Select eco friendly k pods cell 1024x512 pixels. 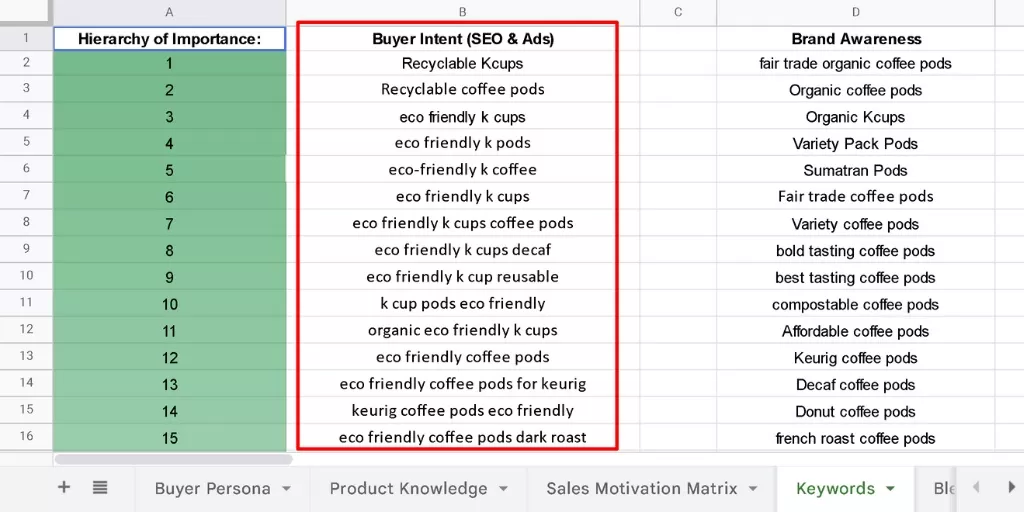pyautogui.click(x=462, y=143)
